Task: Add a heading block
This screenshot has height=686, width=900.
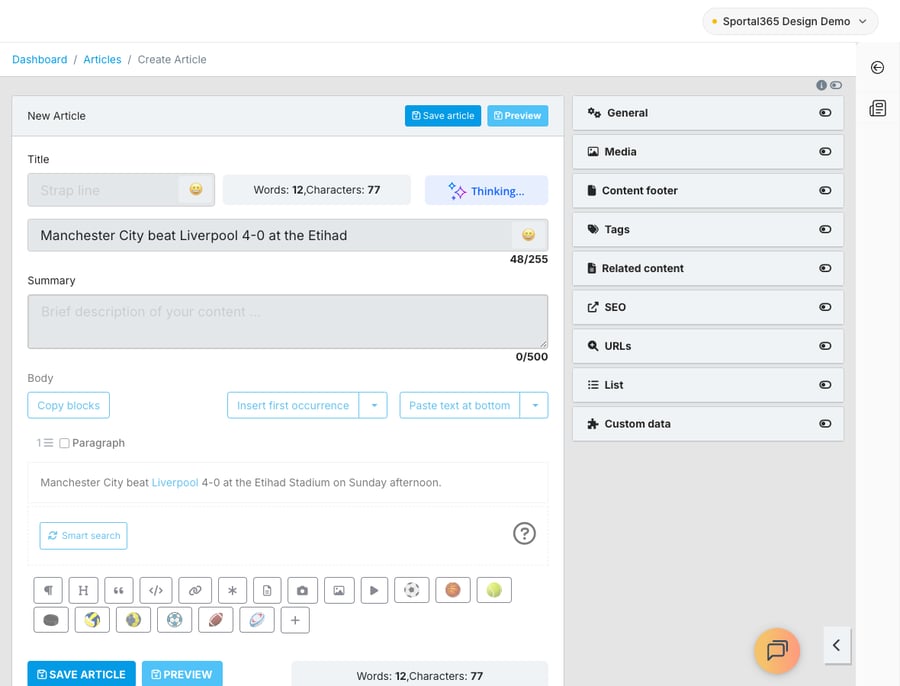Action: click(83, 590)
